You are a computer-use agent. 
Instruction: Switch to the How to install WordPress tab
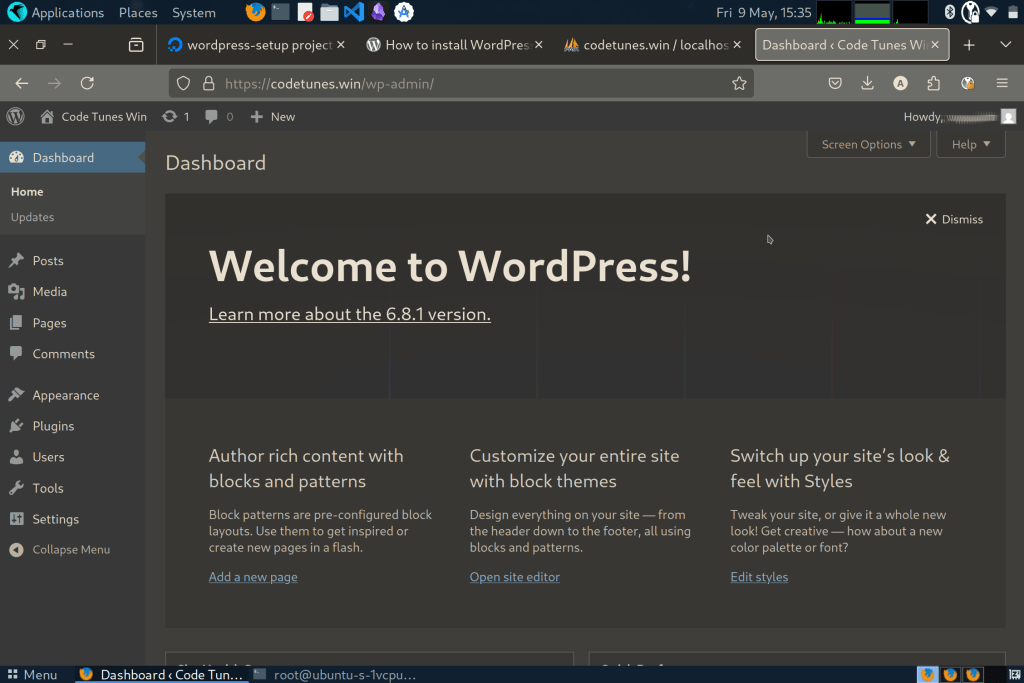click(453, 44)
